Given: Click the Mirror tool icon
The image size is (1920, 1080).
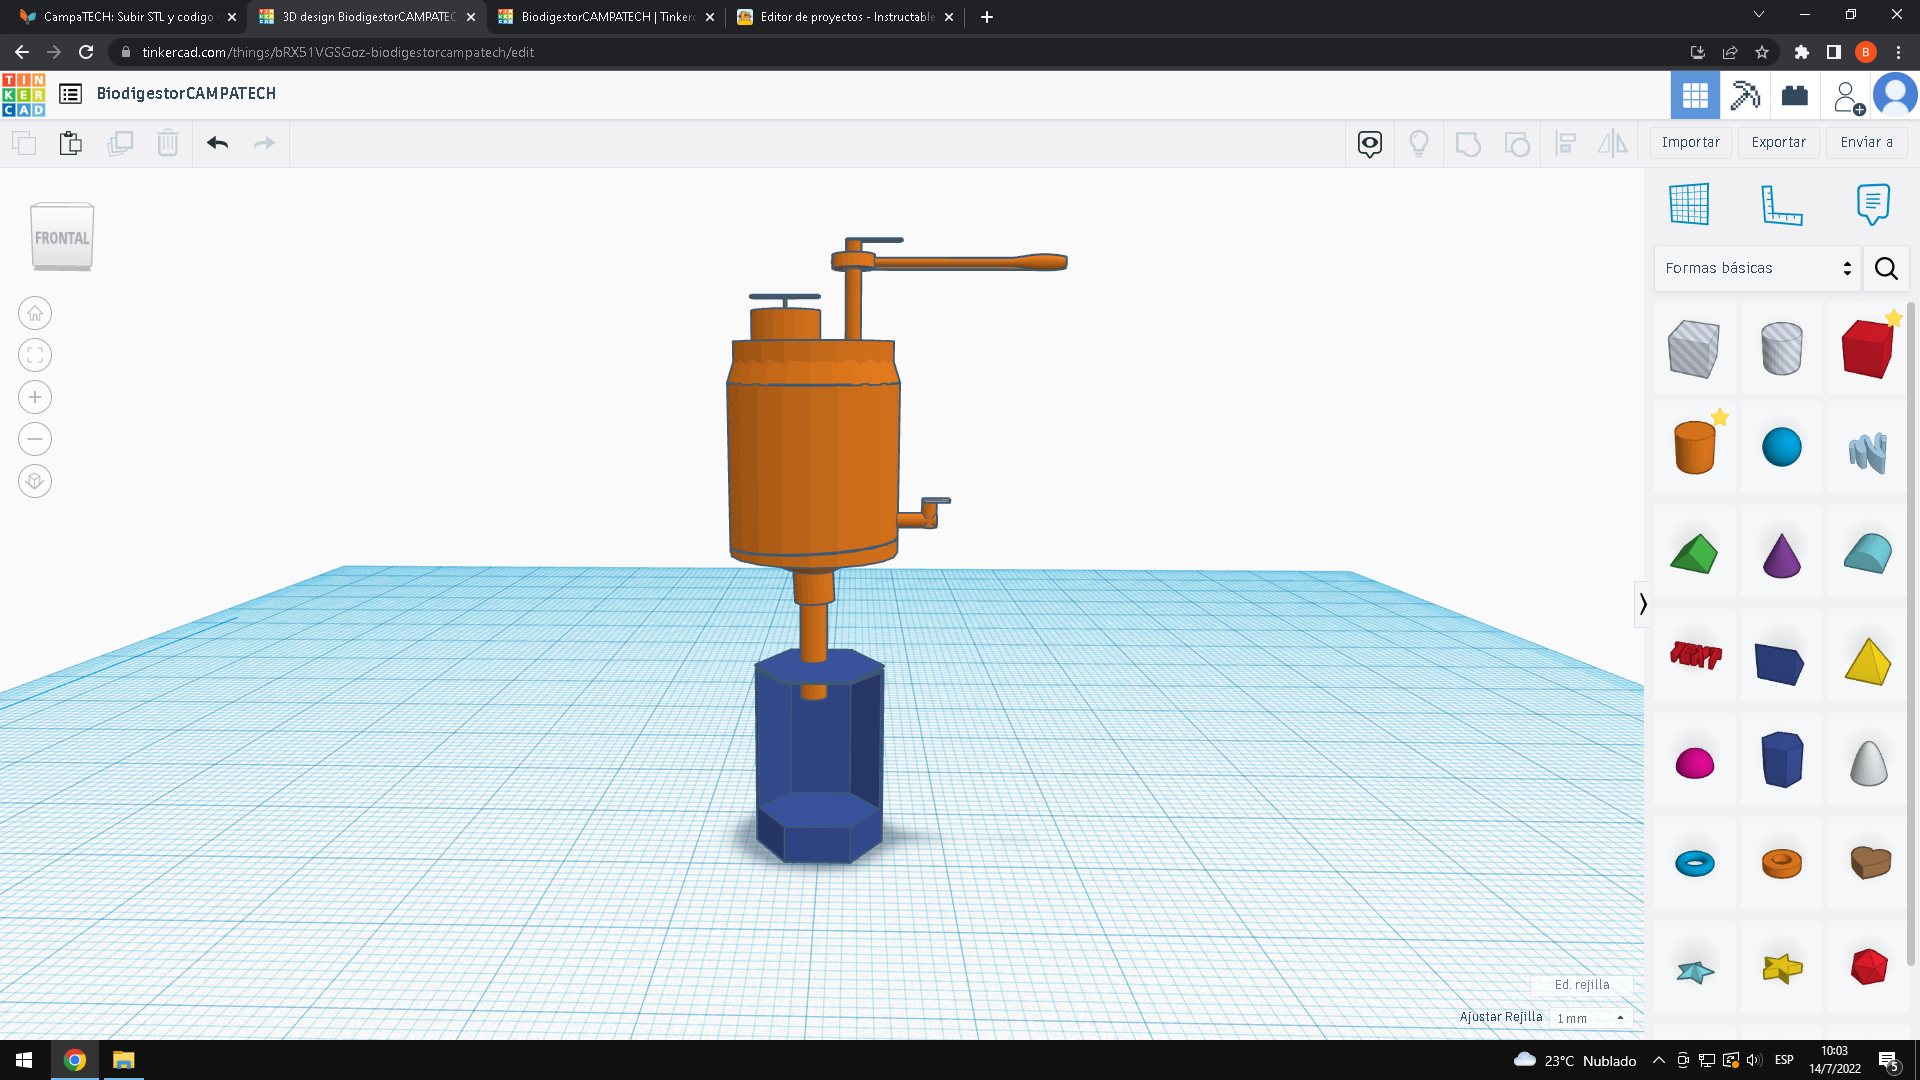Looking at the screenshot, I should click(1613, 144).
